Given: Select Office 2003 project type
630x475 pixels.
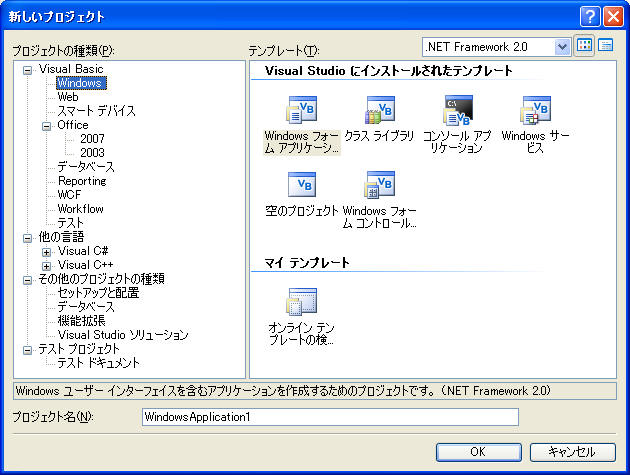Looking at the screenshot, I should (x=92, y=153).
